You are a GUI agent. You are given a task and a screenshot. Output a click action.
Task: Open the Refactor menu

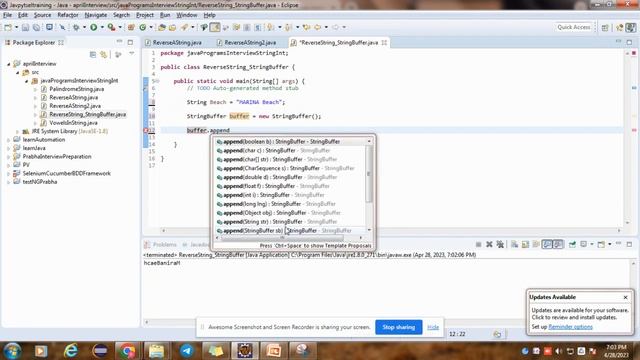(68, 15)
